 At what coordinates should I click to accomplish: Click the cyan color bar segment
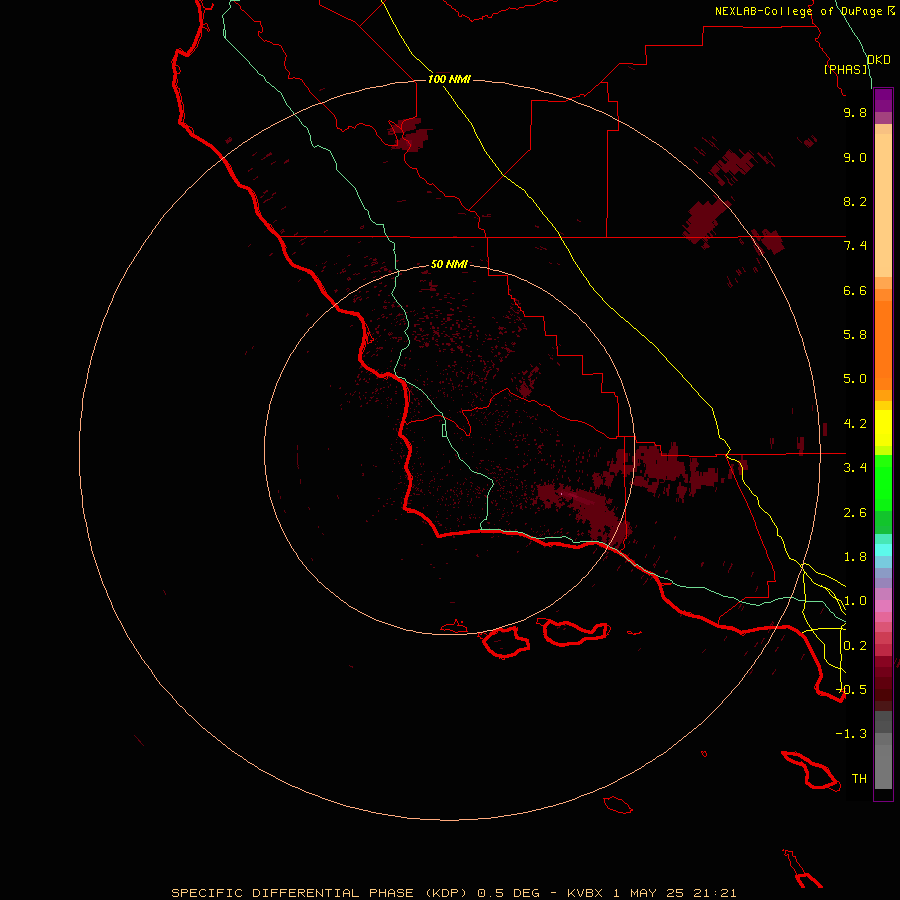(883, 550)
